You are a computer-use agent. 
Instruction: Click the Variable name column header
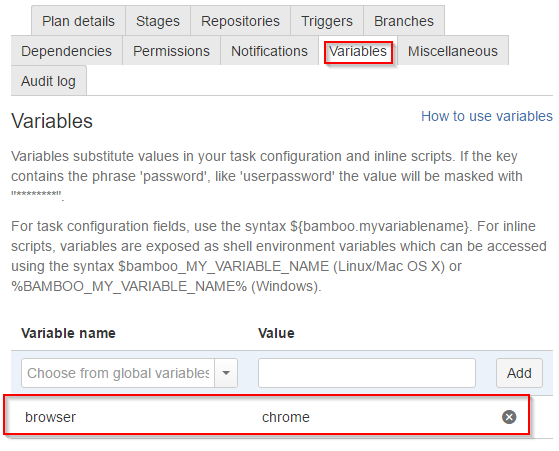pos(68,333)
